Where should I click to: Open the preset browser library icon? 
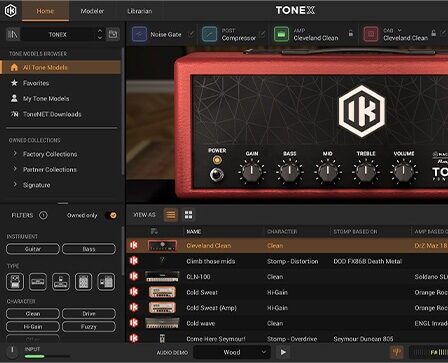tap(13, 34)
